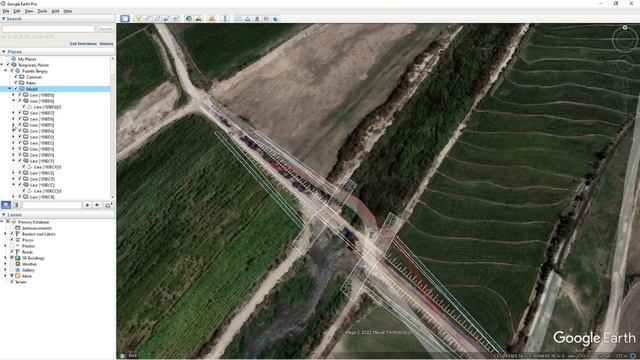
Task: Collapse the Model folder tree arrow
Action: pyautogui.click(x=10, y=89)
